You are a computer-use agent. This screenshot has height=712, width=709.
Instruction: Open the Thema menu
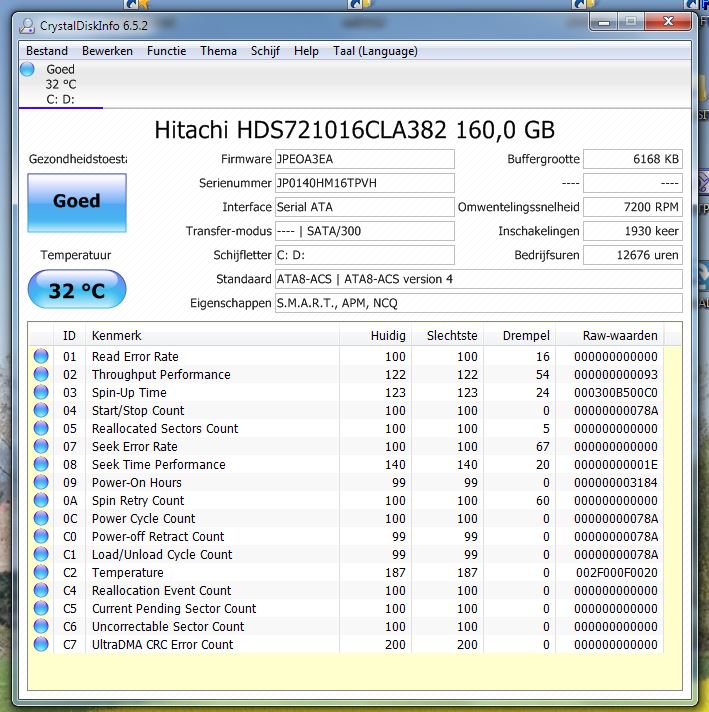point(218,51)
